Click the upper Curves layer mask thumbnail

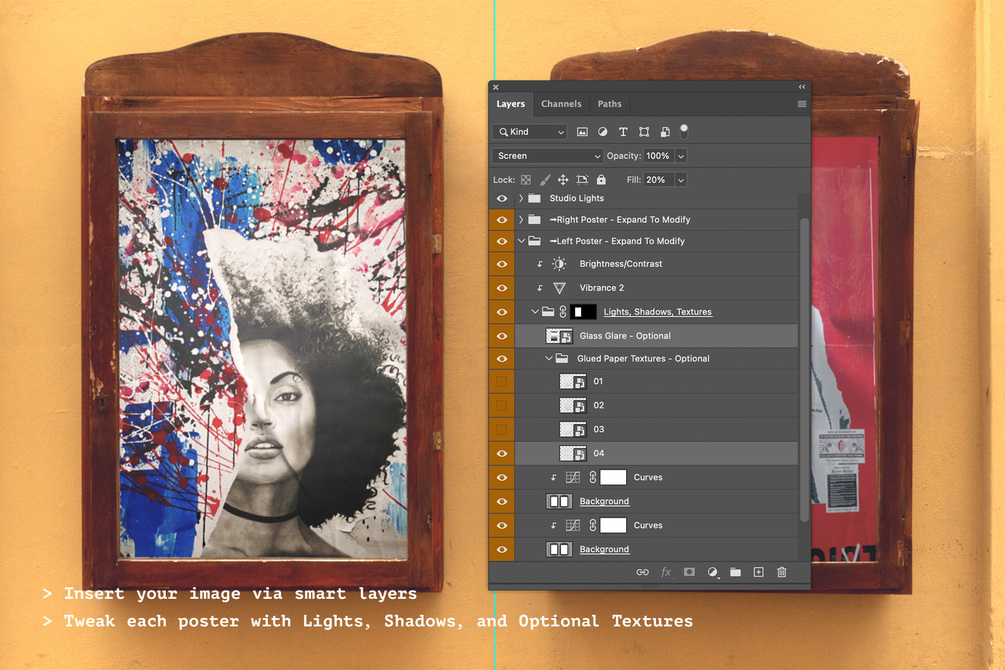pos(613,477)
